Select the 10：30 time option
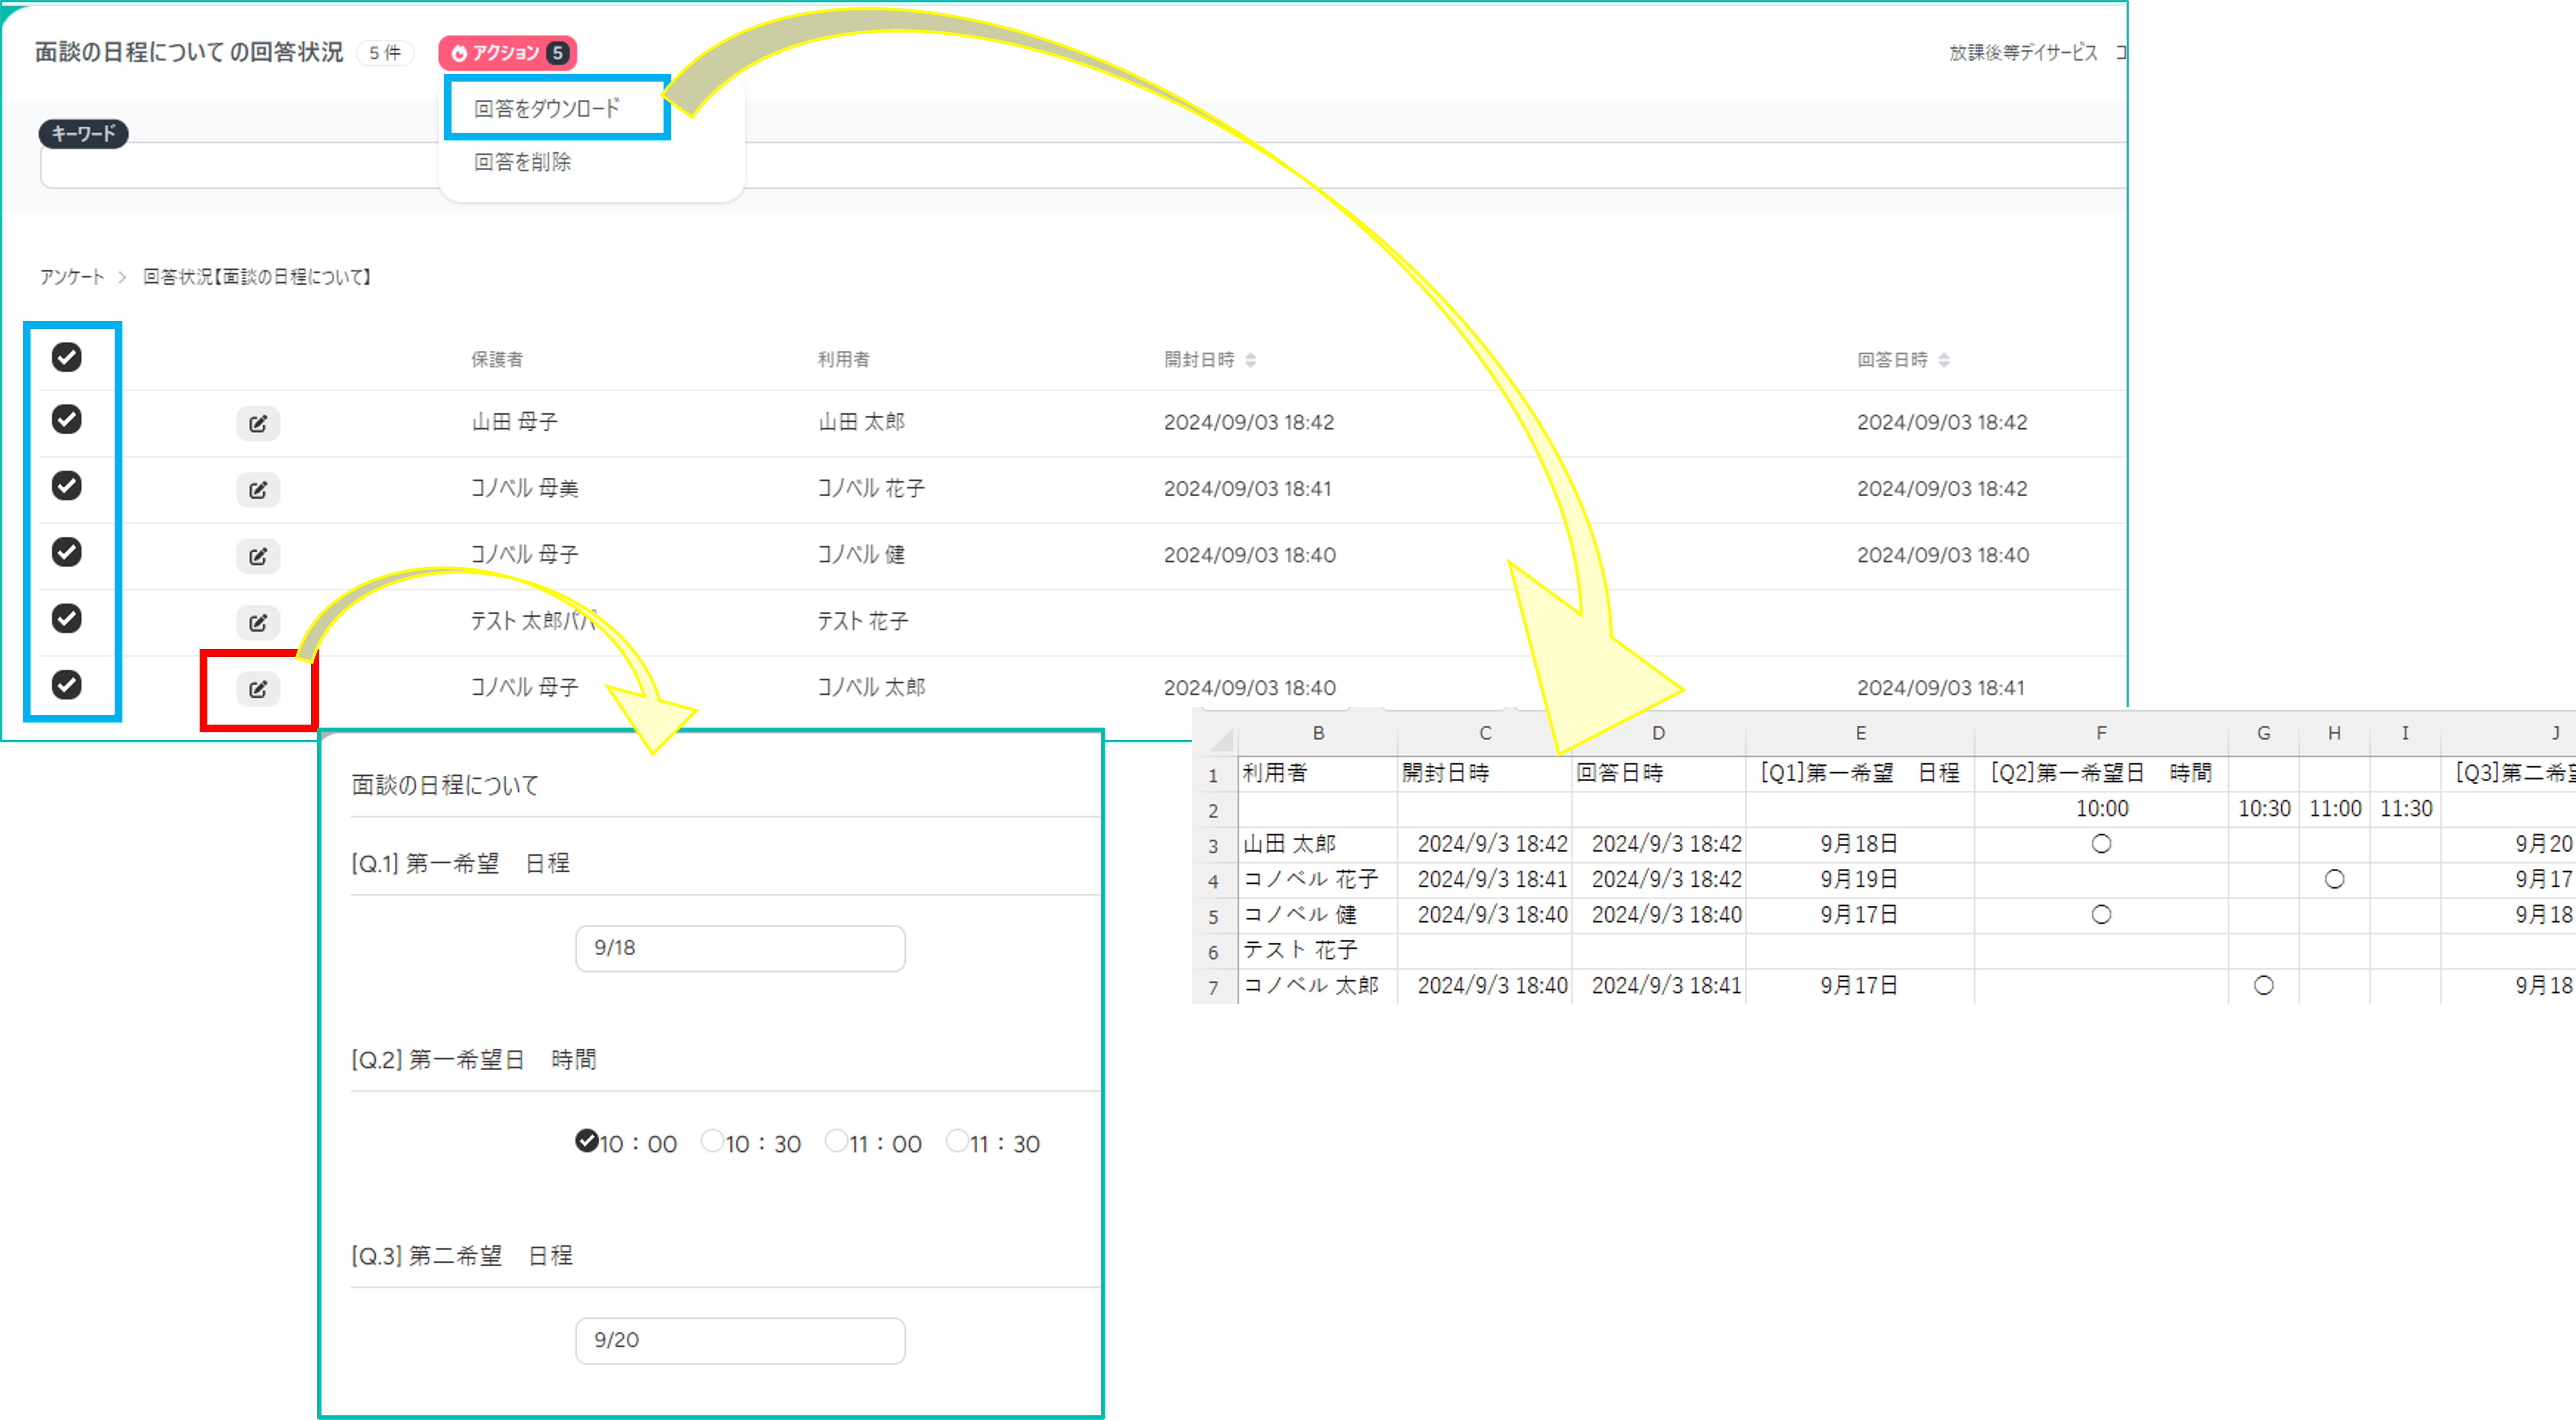Image resolution: width=2576 pixels, height=1420 pixels. 712,1140
